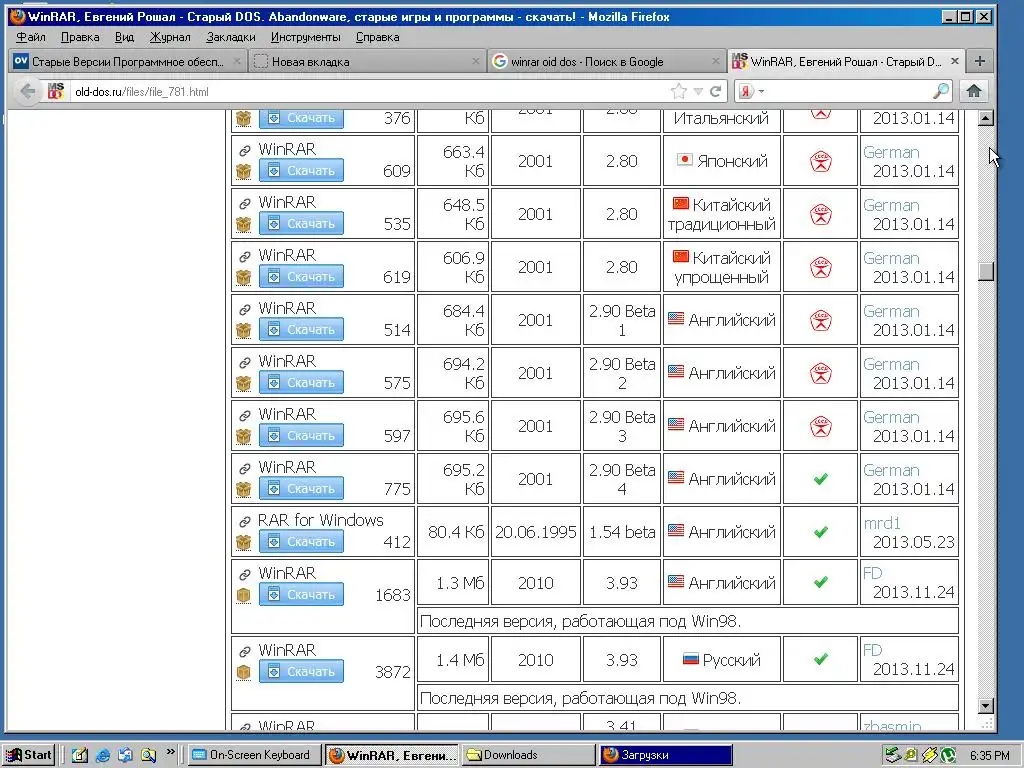Click the first quick launch notepad icon
1024x768 pixels.
(x=80, y=755)
